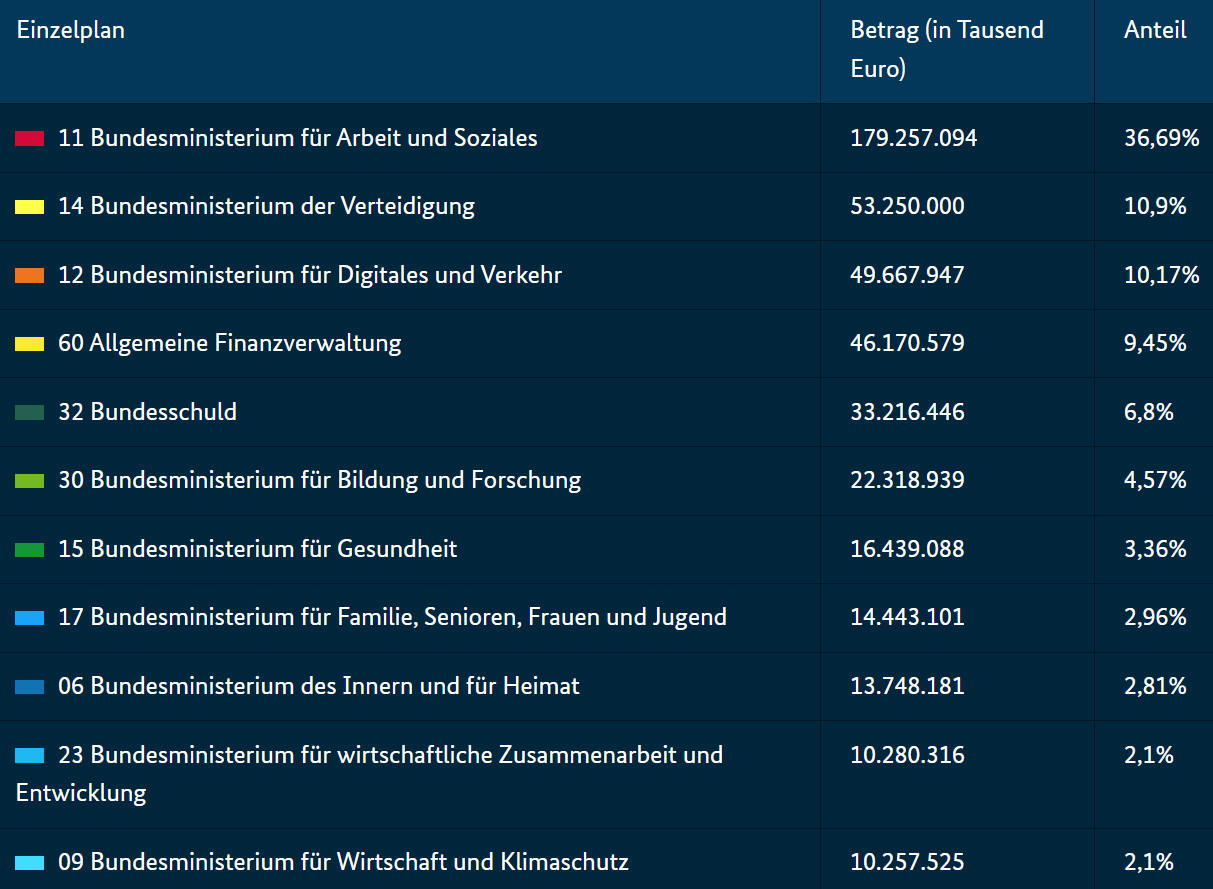The width and height of the screenshot is (1213, 889).
Task: Select 12 Bundesministerium für Digitales und Verkehr
Action: (310, 275)
